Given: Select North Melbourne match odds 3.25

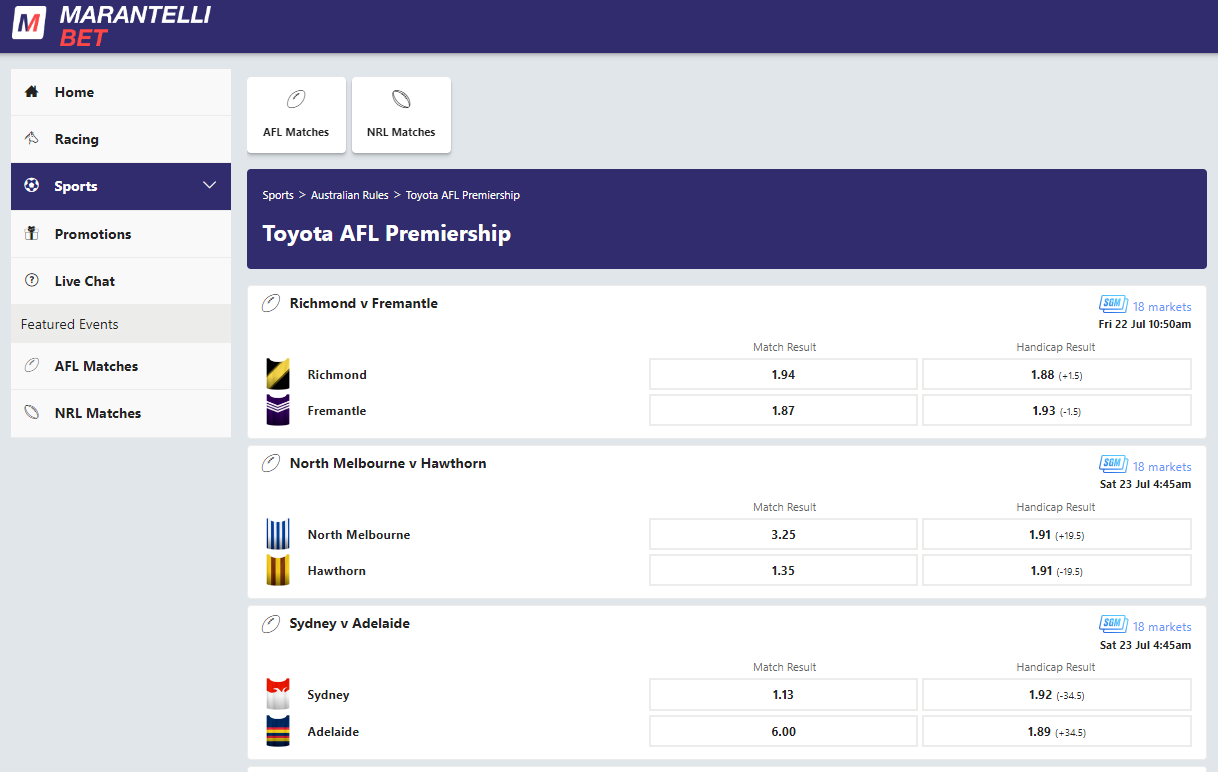Looking at the screenshot, I should (x=783, y=534).
